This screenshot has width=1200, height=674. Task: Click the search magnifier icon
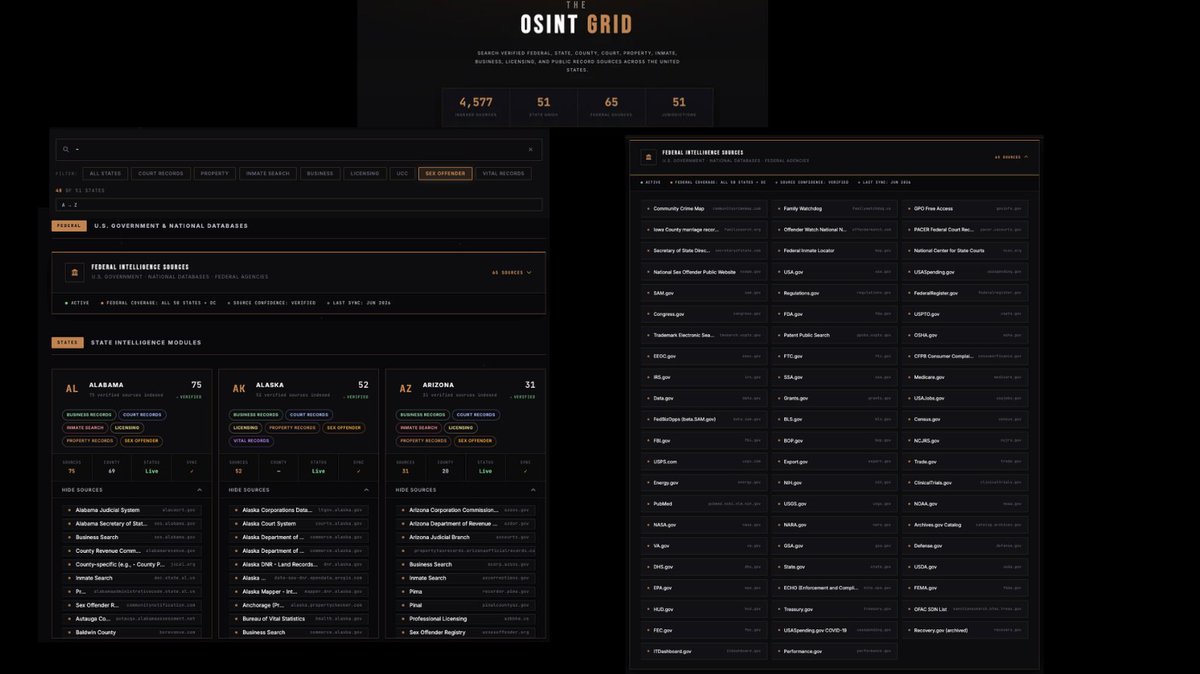coord(64,150)
